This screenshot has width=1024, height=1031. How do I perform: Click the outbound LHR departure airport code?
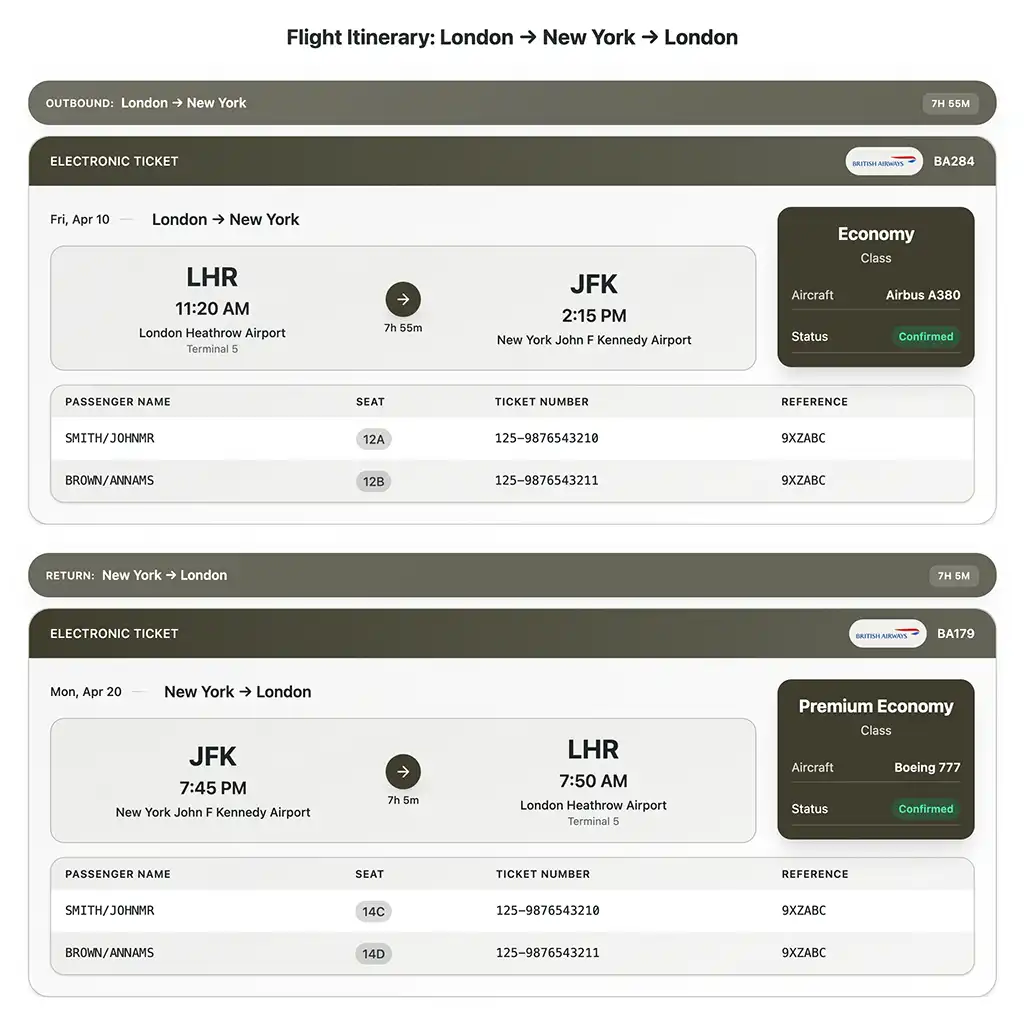point(212,277)
